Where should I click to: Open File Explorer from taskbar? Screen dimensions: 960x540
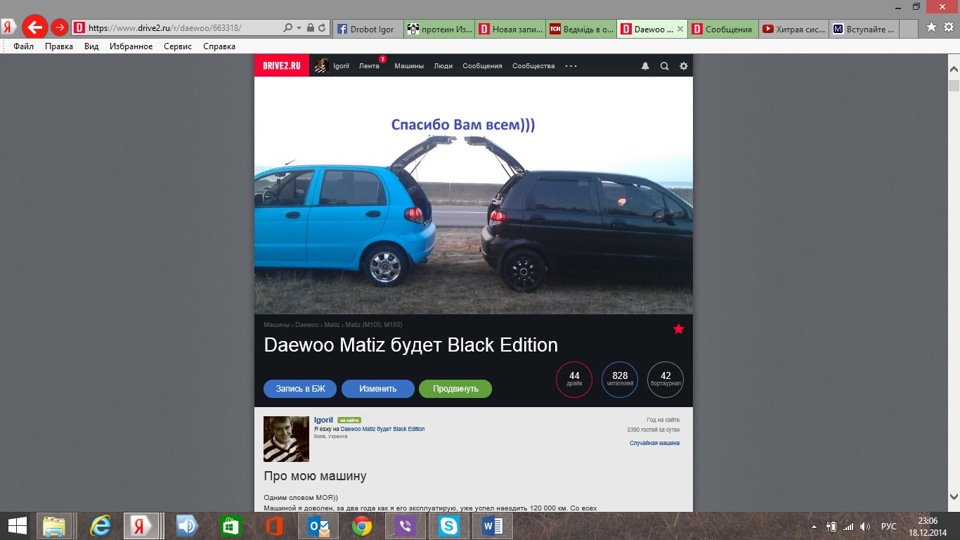(54, 526)
